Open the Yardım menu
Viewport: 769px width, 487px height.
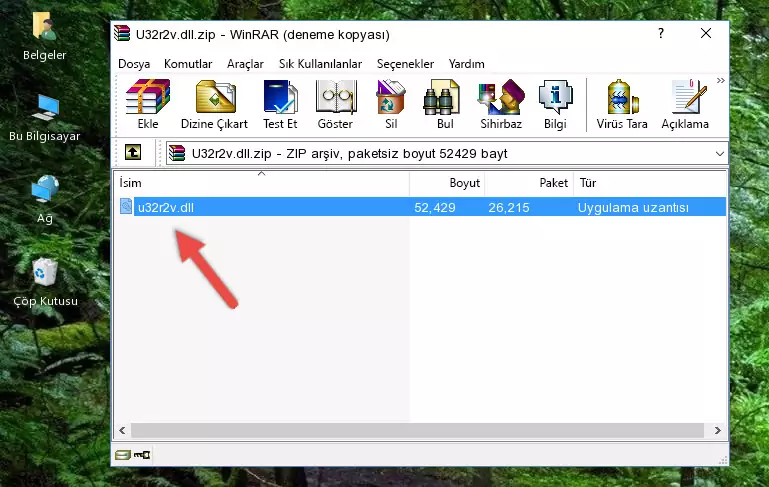pos(466,64)
